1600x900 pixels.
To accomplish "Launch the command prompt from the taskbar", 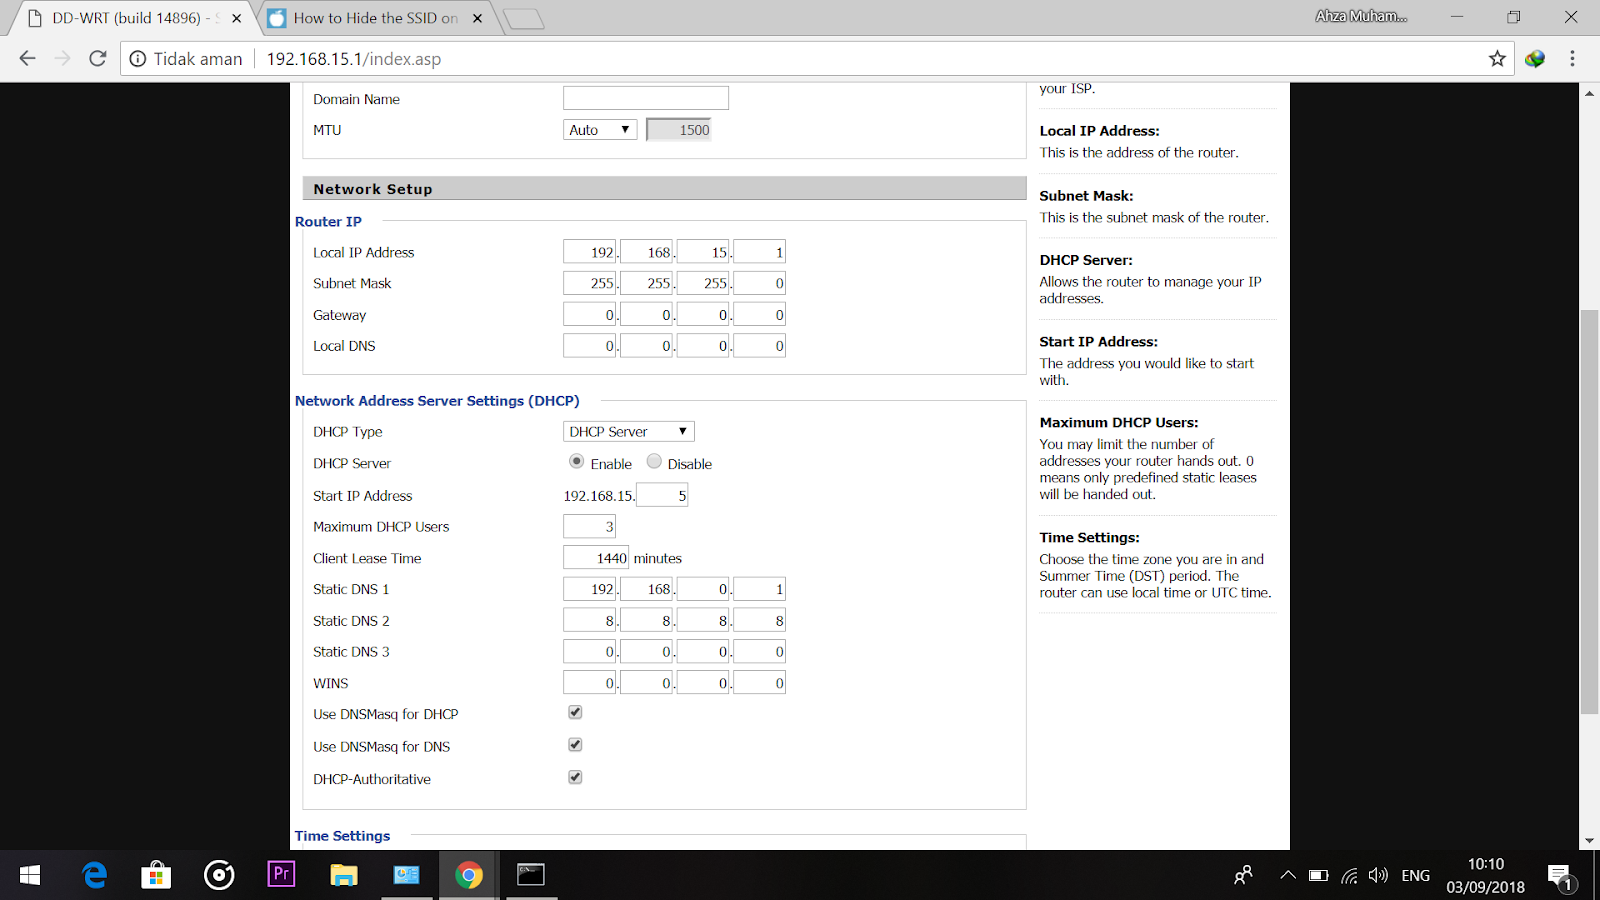I will click(x=531, y=875).
